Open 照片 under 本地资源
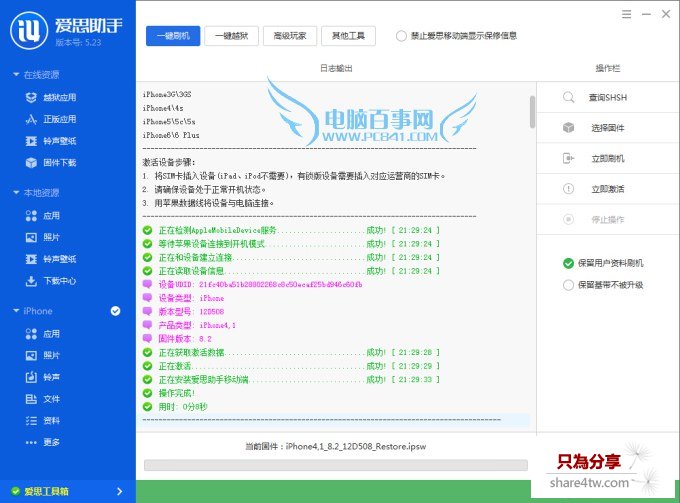 pos(43,237)
